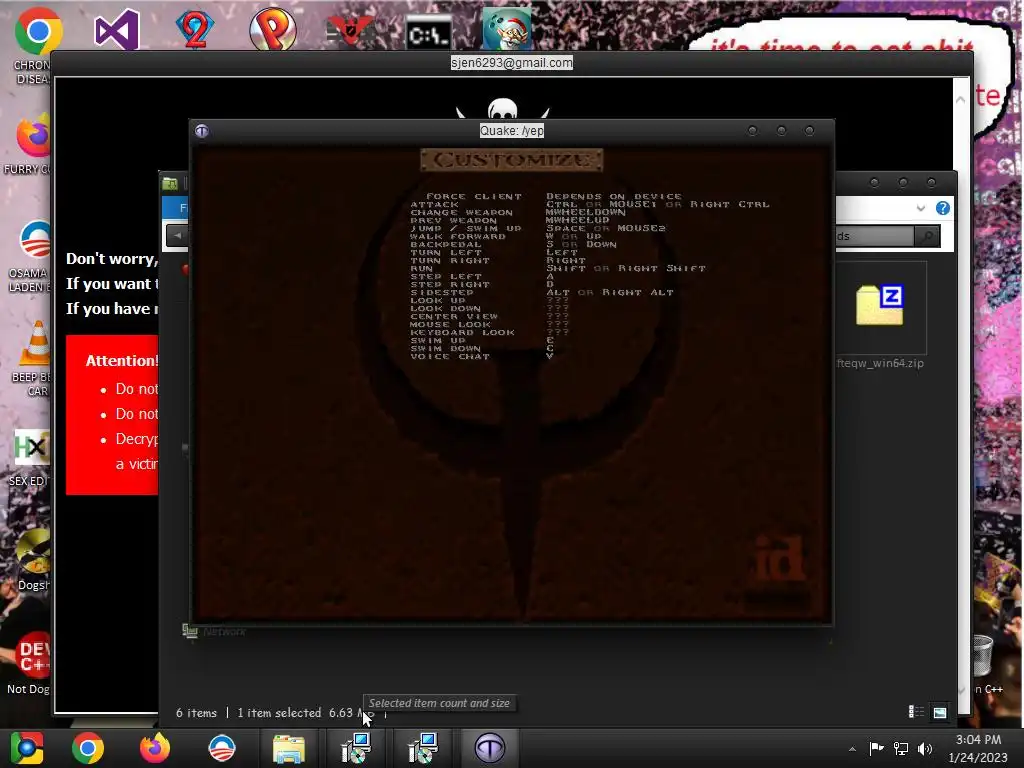1024x768 pixels.
Task: Click the second installer icon in taskbar
Action: [423, 748]
